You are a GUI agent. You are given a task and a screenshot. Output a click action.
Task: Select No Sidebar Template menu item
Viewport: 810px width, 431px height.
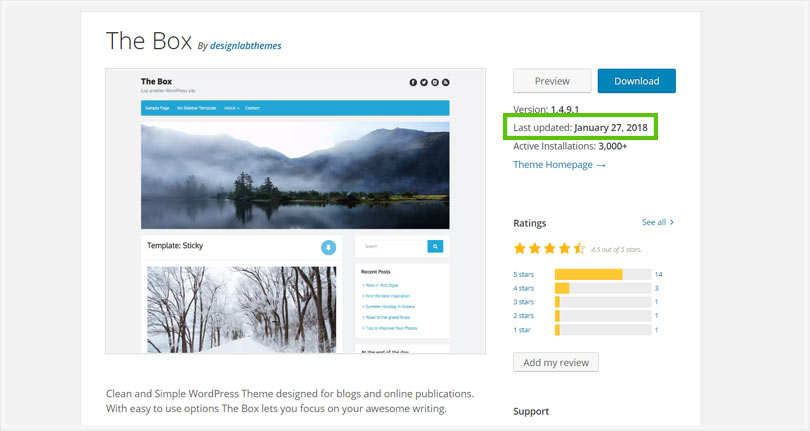[x=196, y=108]
